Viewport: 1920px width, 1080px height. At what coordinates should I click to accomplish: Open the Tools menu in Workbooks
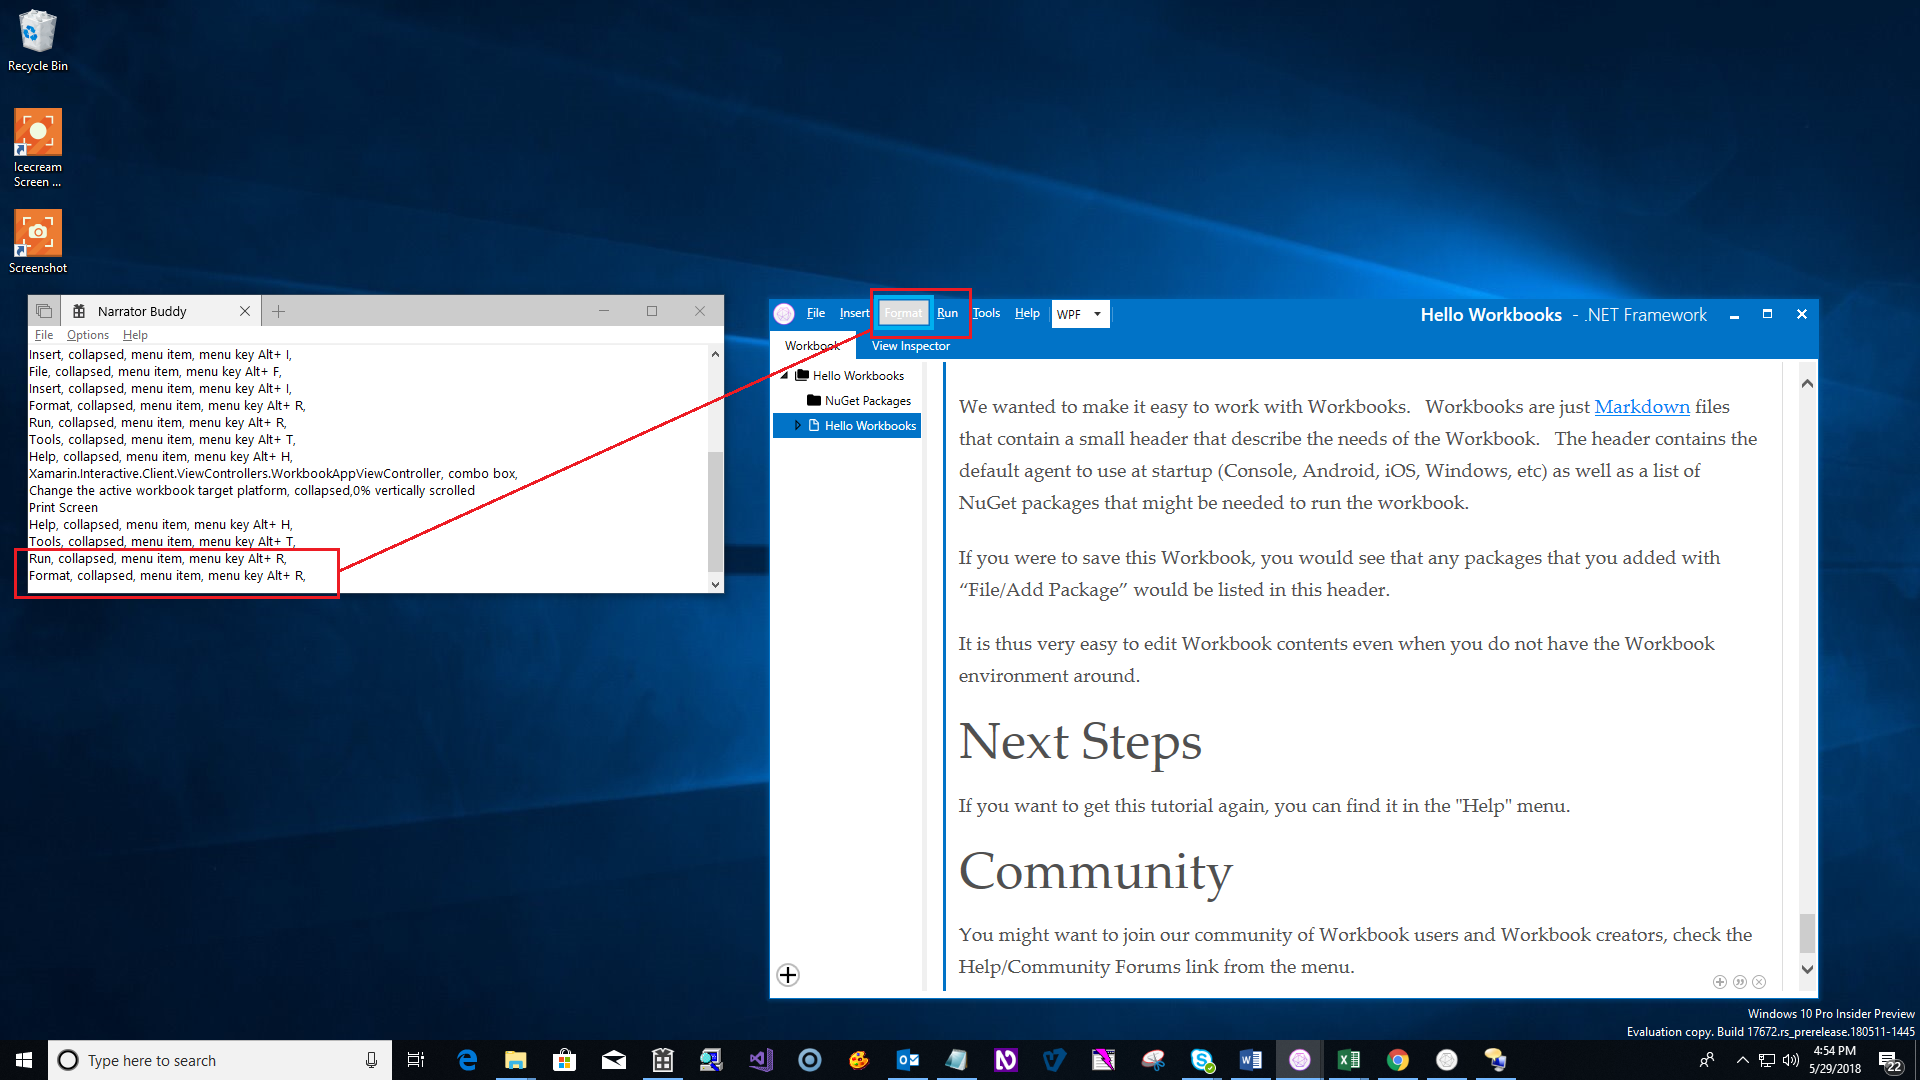tap(986, 313)
